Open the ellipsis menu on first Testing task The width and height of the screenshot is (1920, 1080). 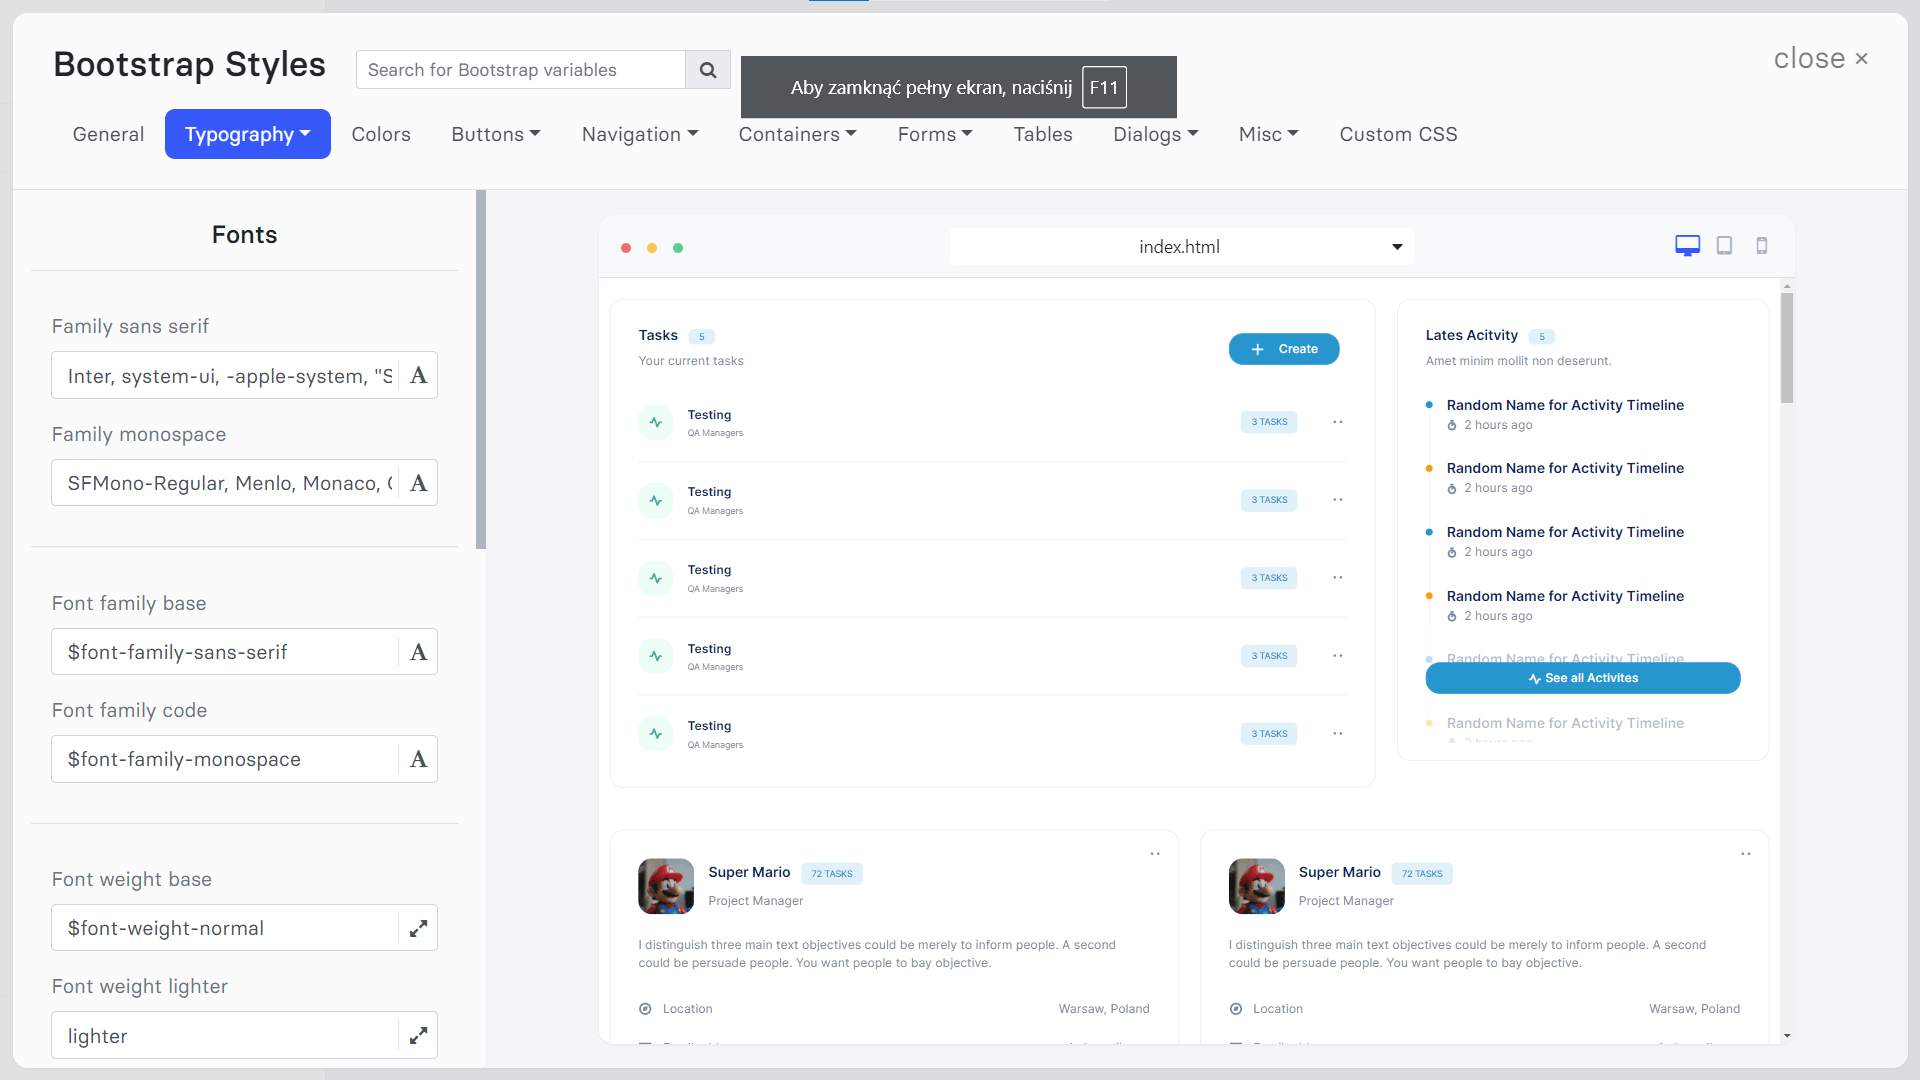pyautogui.click(x=1338, y=421)
